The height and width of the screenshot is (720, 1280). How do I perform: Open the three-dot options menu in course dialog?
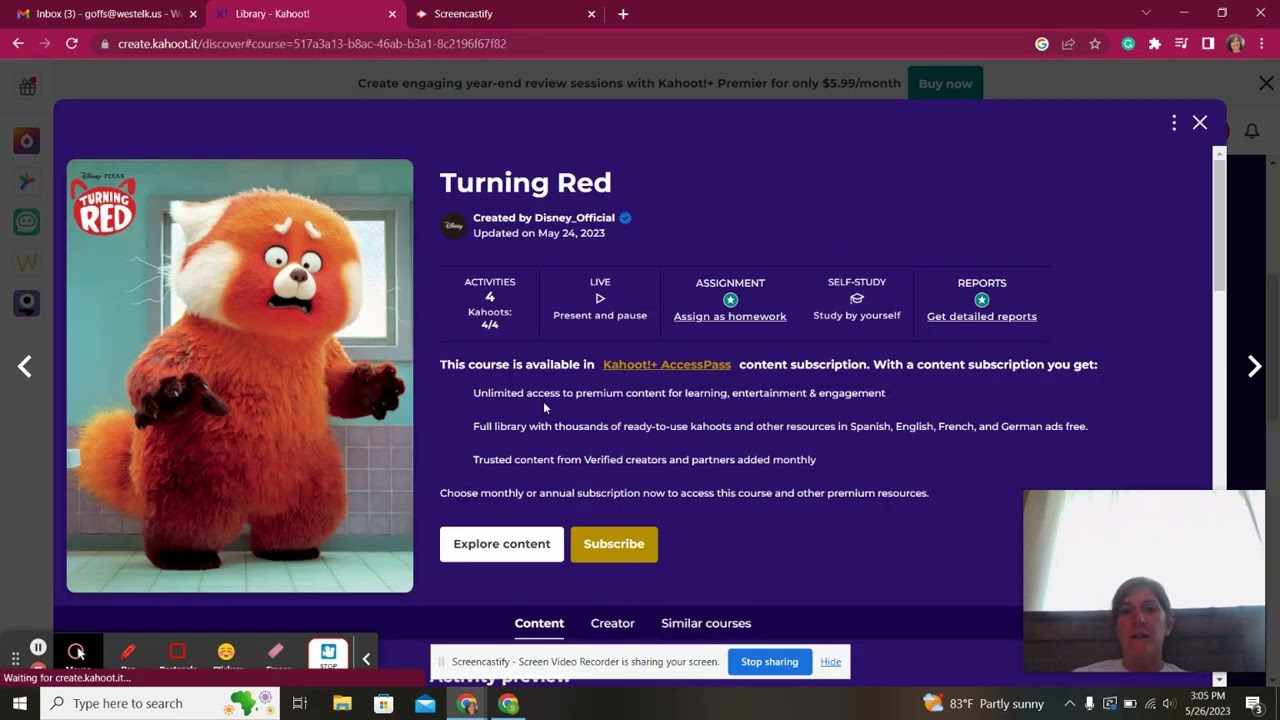click(1174, 122)
